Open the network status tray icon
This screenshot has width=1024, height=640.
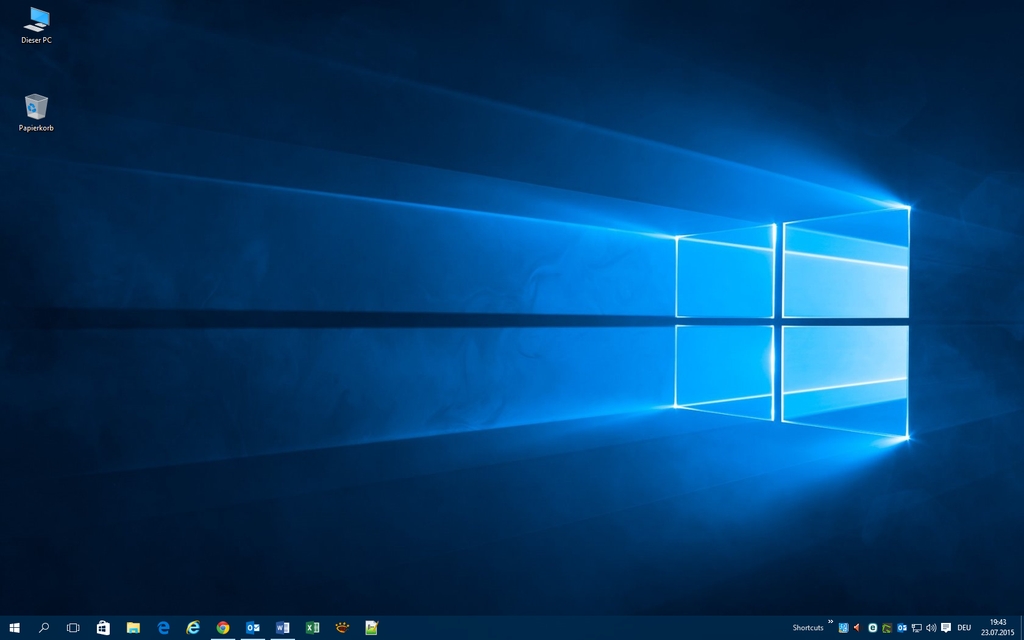(x=917, y=628)
